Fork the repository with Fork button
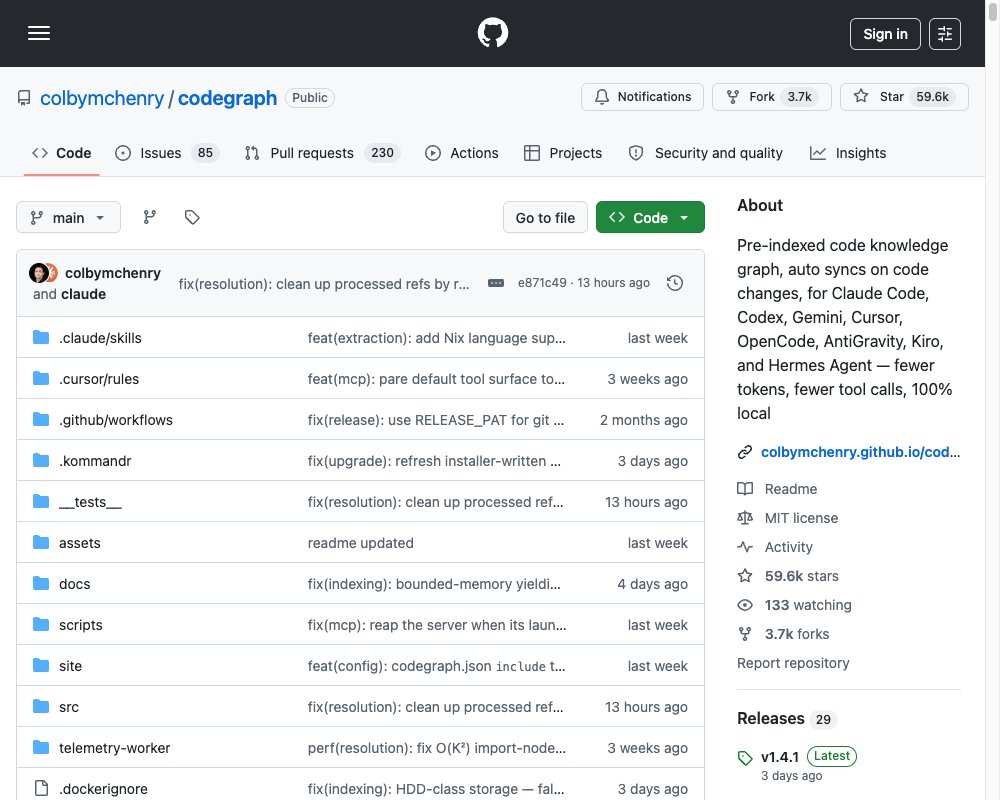1000x800 pixels. 772,97
